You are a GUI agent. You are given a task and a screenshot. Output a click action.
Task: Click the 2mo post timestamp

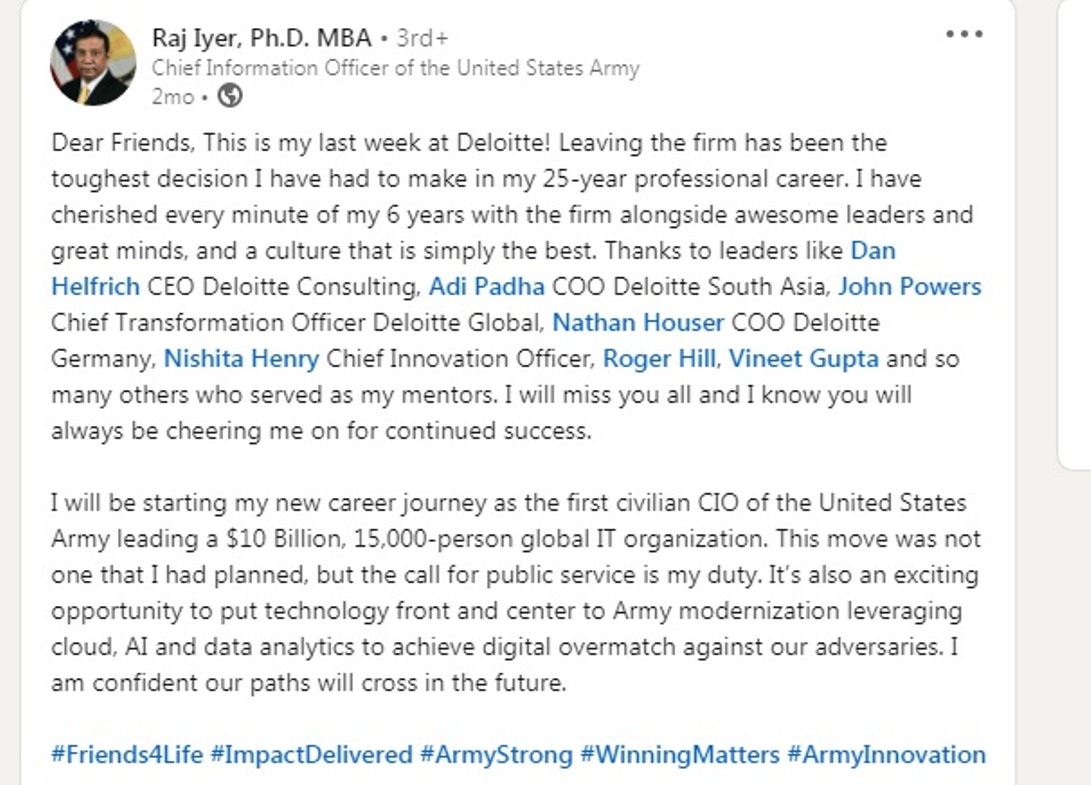[x=173, y=97]
